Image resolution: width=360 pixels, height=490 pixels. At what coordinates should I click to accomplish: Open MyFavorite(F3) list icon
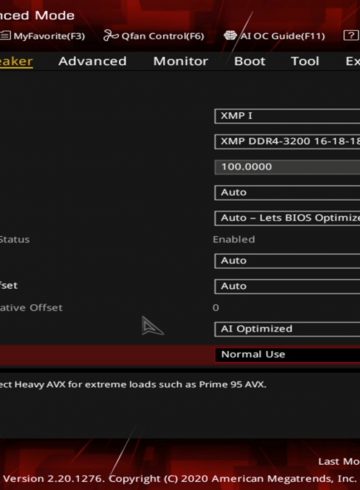[x=5, y=36]
